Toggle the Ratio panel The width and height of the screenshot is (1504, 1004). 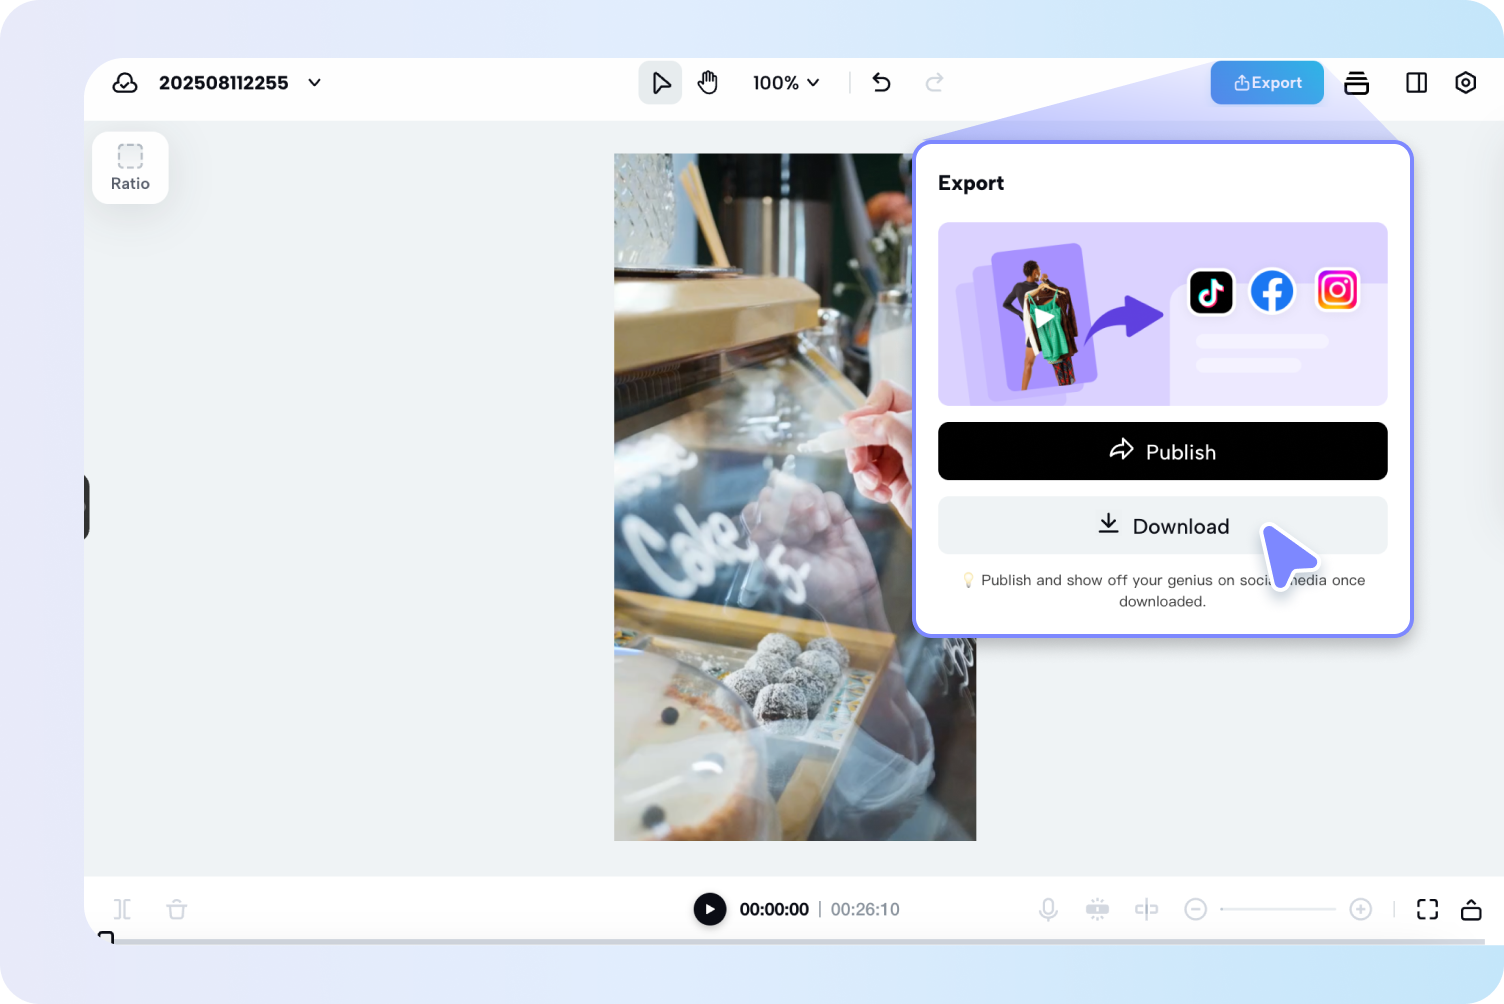point(130,167)
